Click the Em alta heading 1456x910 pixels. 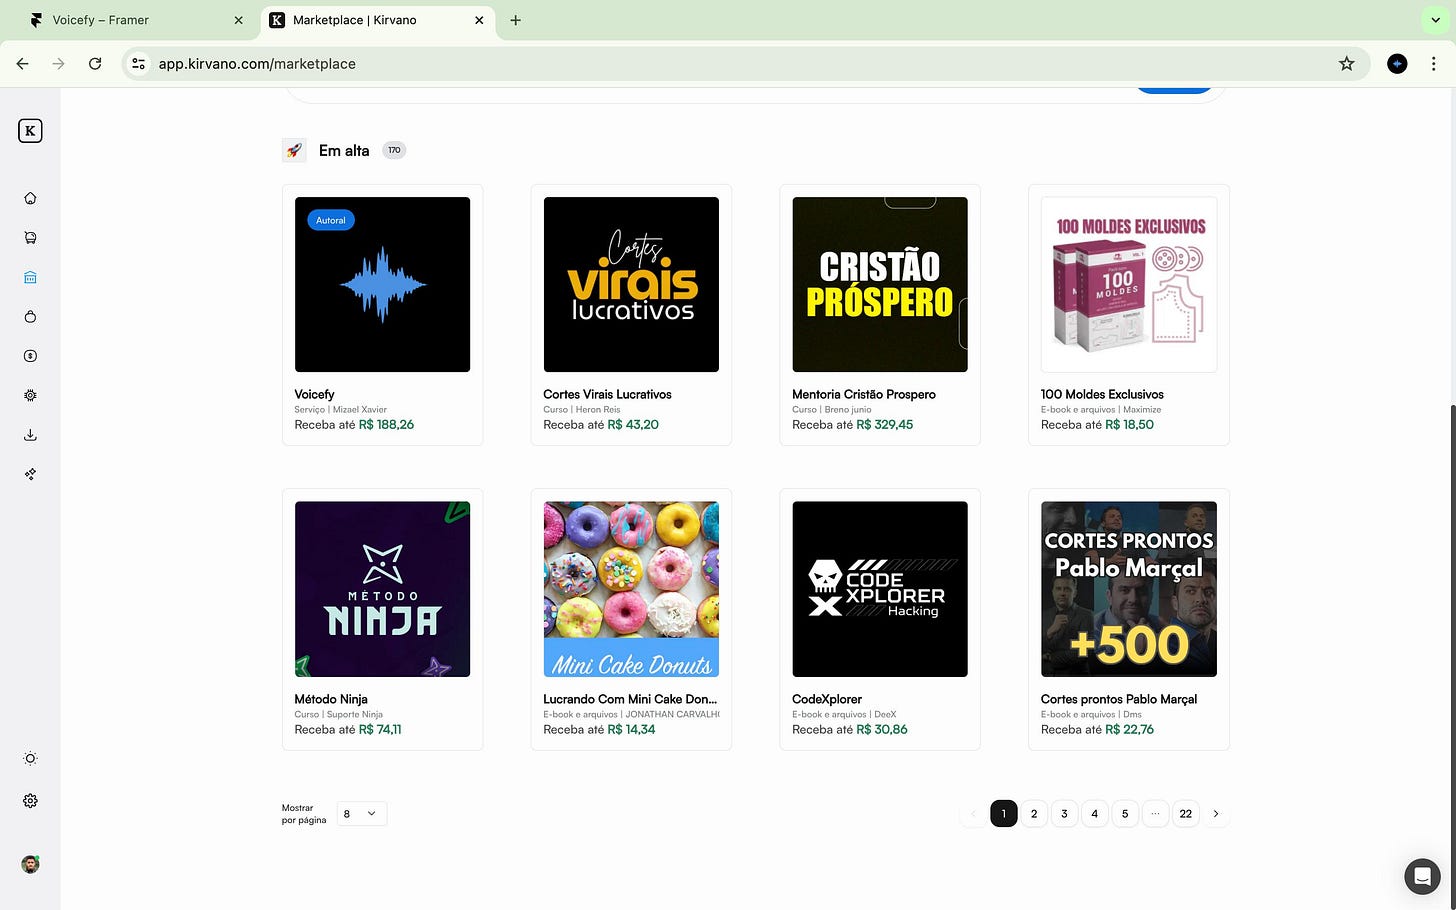344,151
